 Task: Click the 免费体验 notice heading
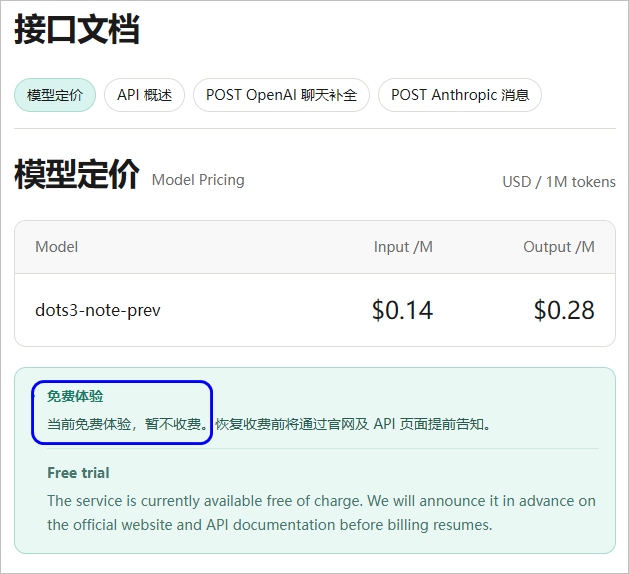75,396
